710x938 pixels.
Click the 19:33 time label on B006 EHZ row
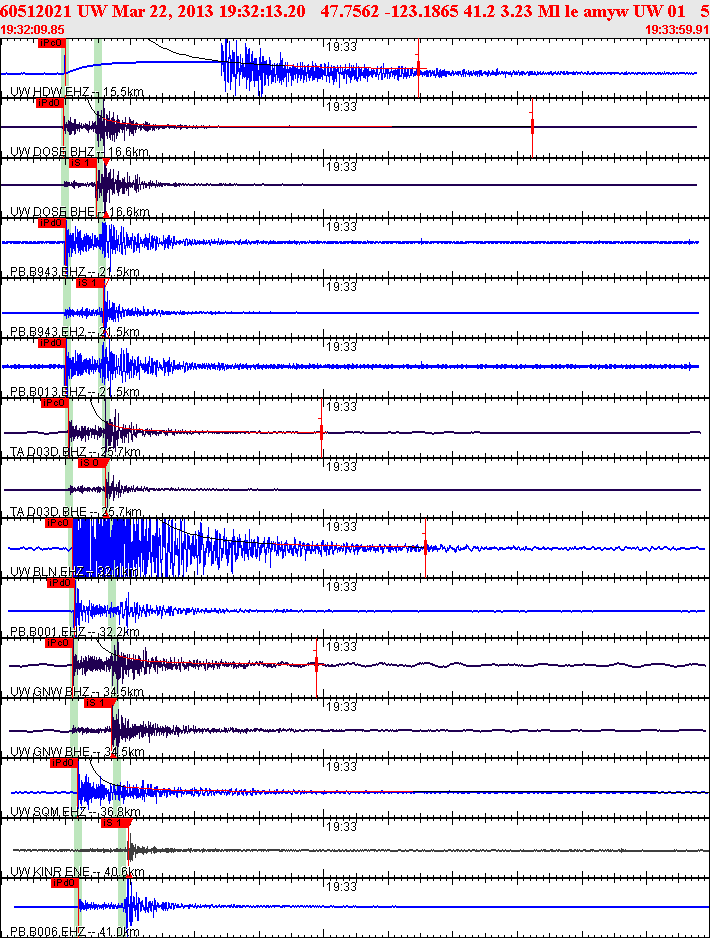coord(342,887)
